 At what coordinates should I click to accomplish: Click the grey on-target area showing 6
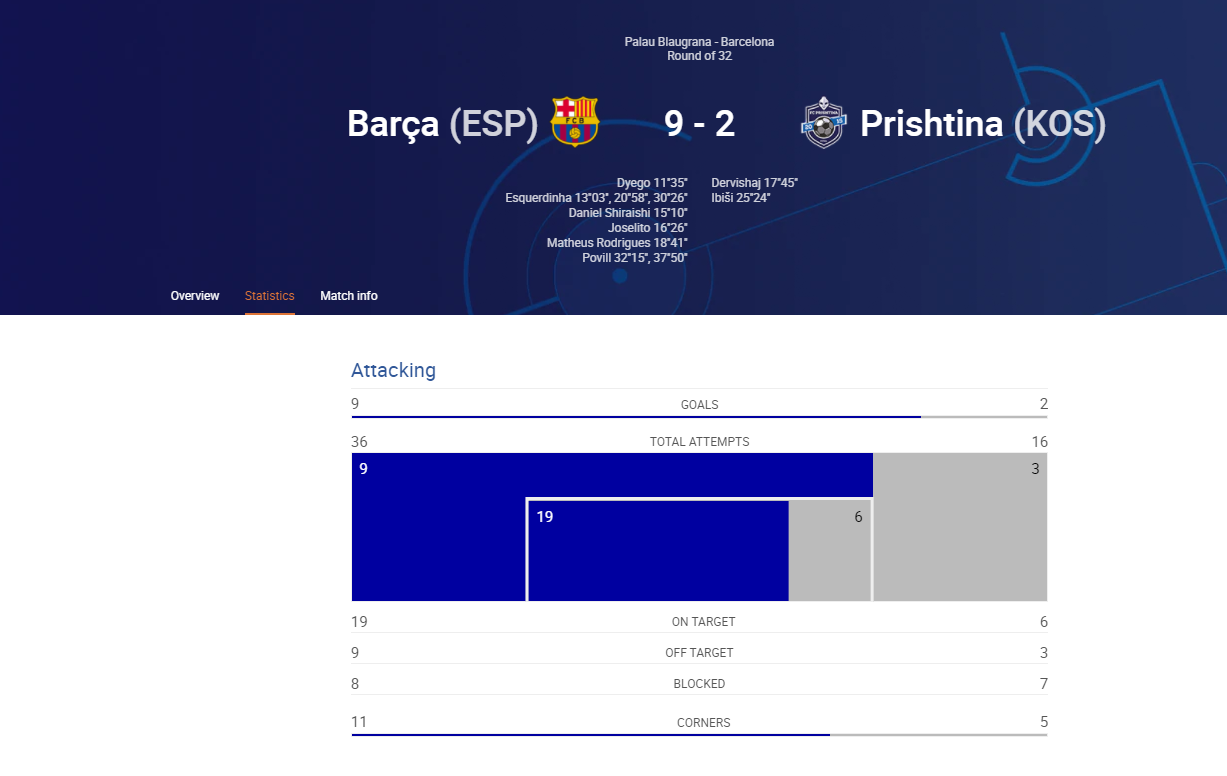(830, 551)
